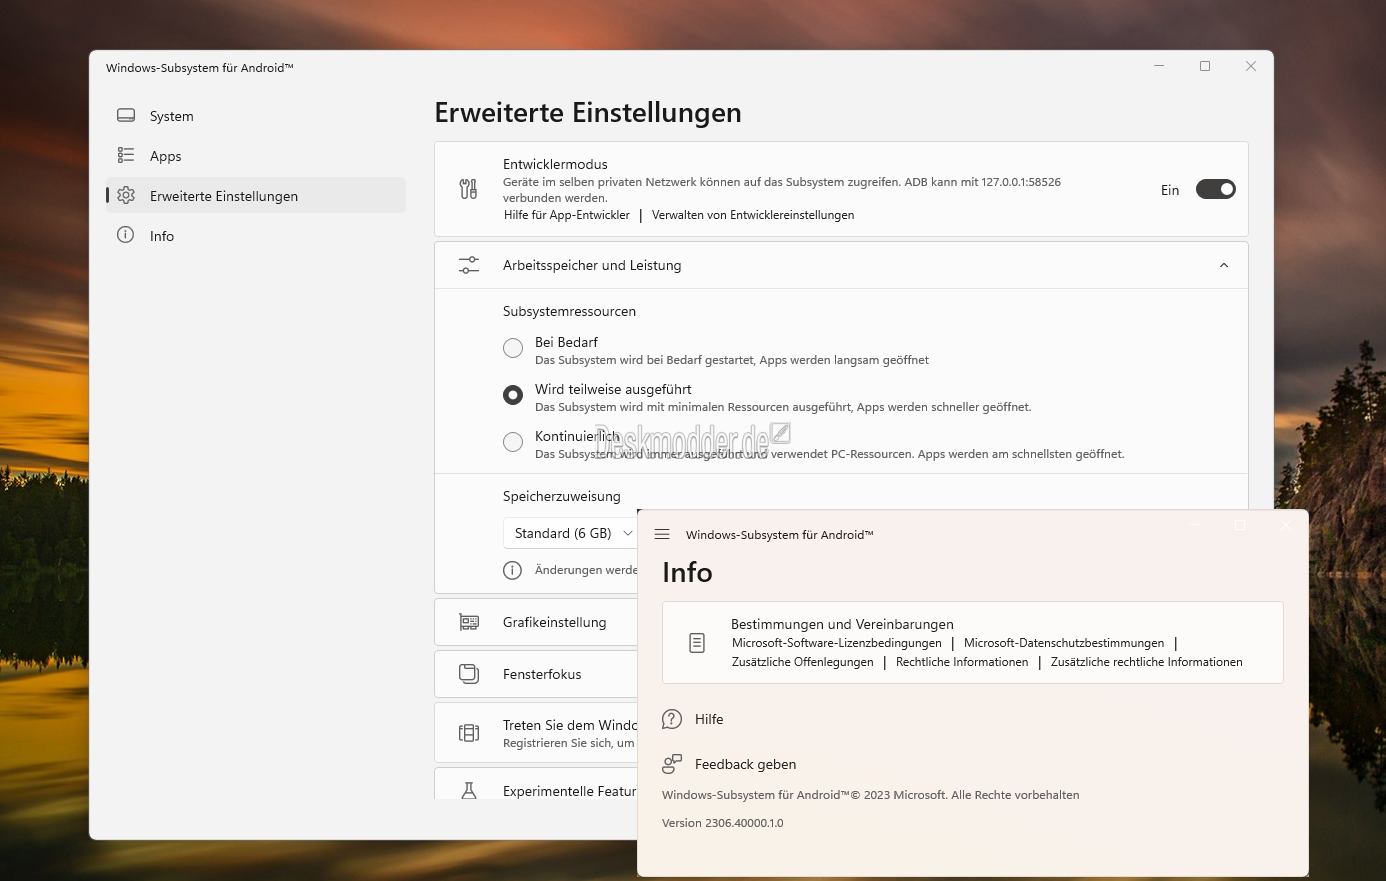Open the Treten Sie dem Windows Insider card
1386x881 pixels.
coord(536,733)
